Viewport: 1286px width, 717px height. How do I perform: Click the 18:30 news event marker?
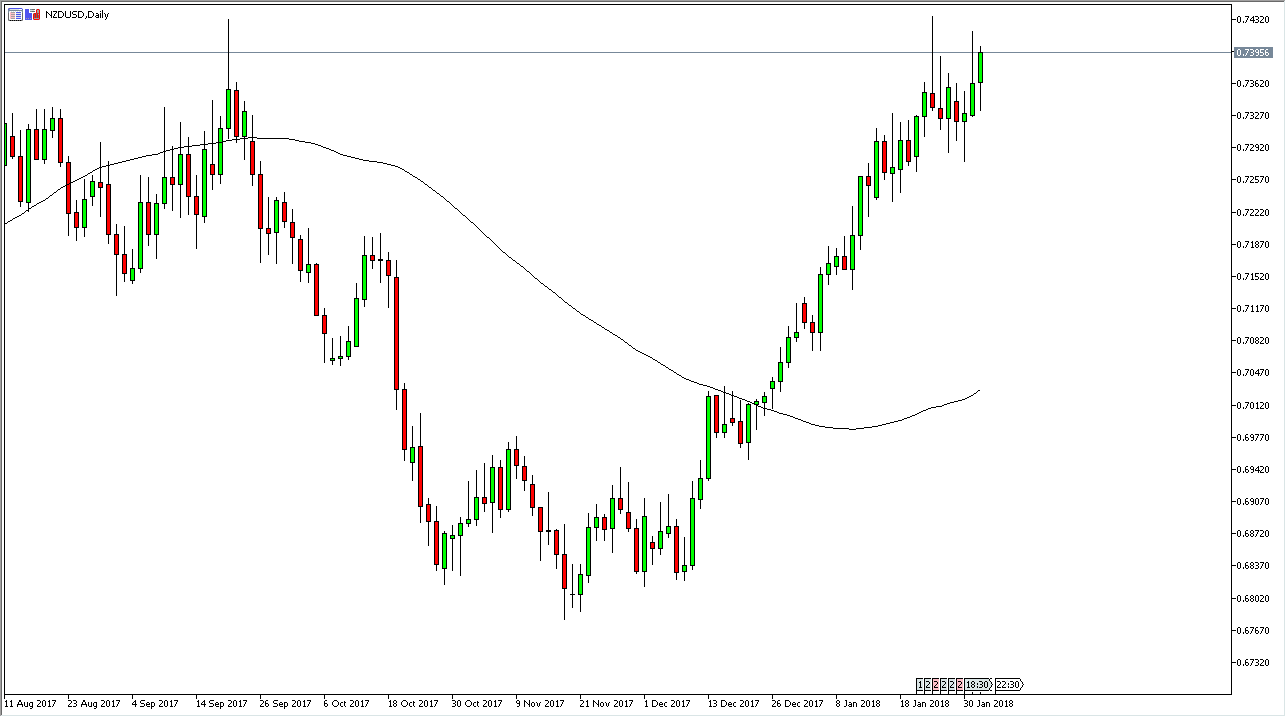pos(975,685)
